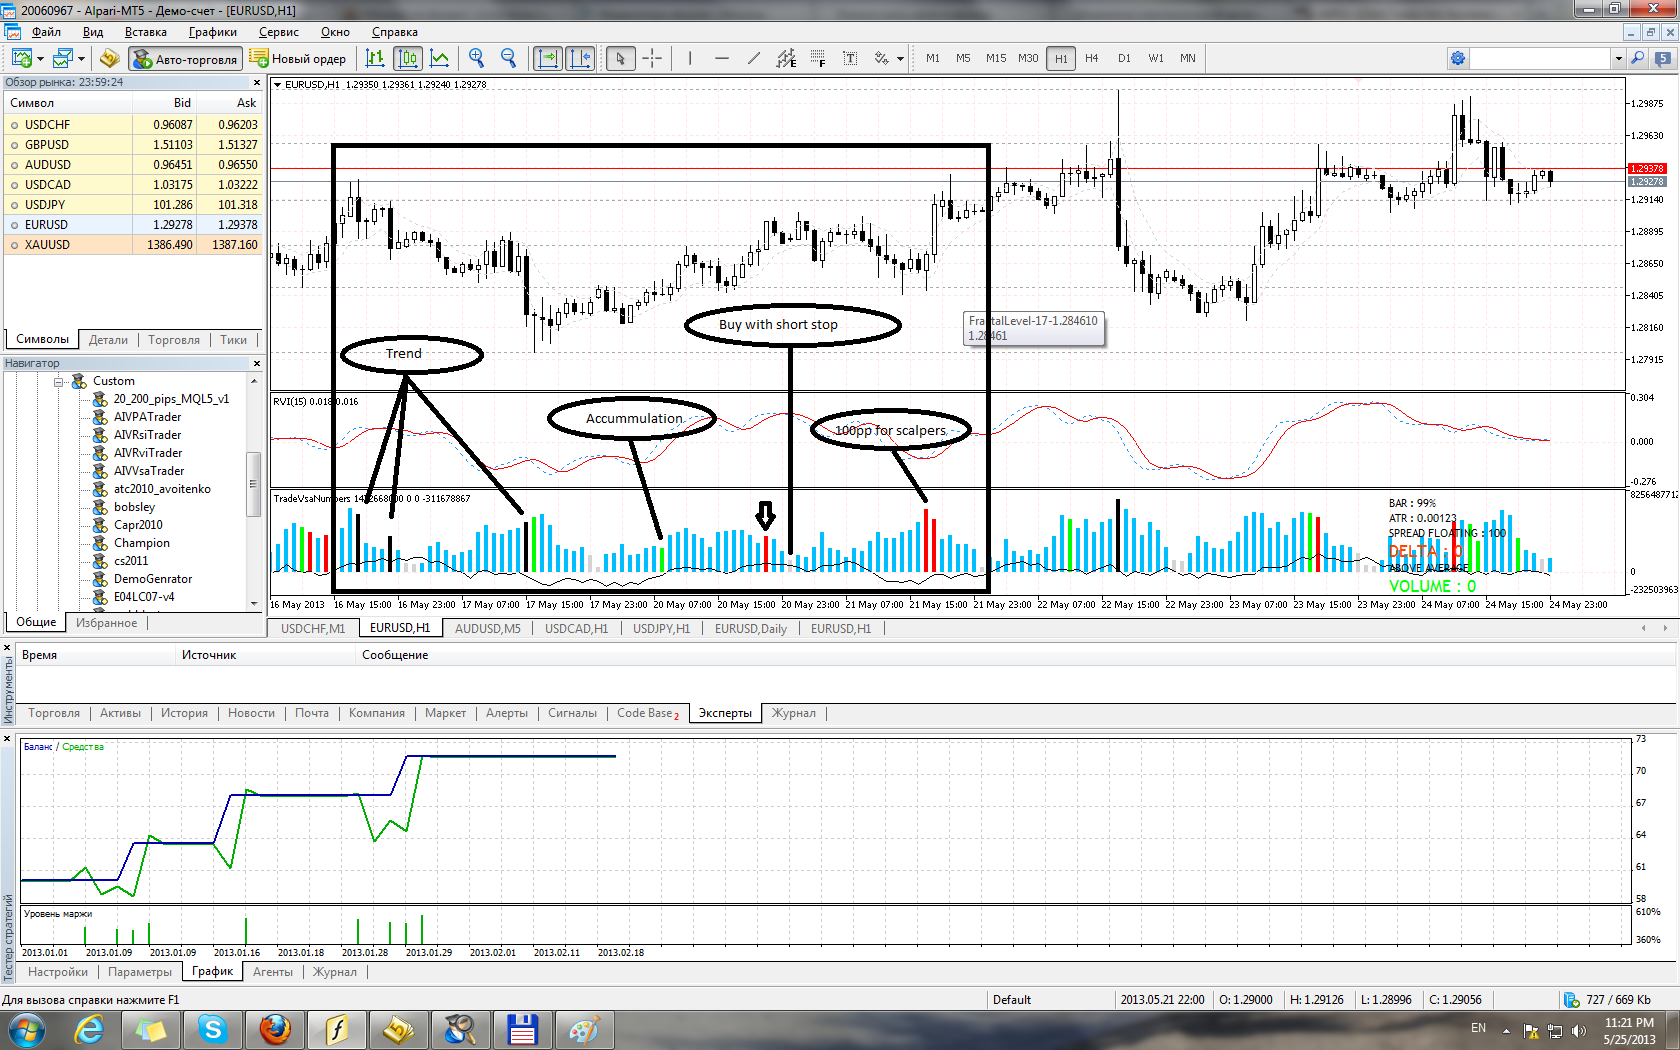Screen dimensions: 1680x1050
Task: Switch to Тики tab in Market Watch
Action: (234, 340)
